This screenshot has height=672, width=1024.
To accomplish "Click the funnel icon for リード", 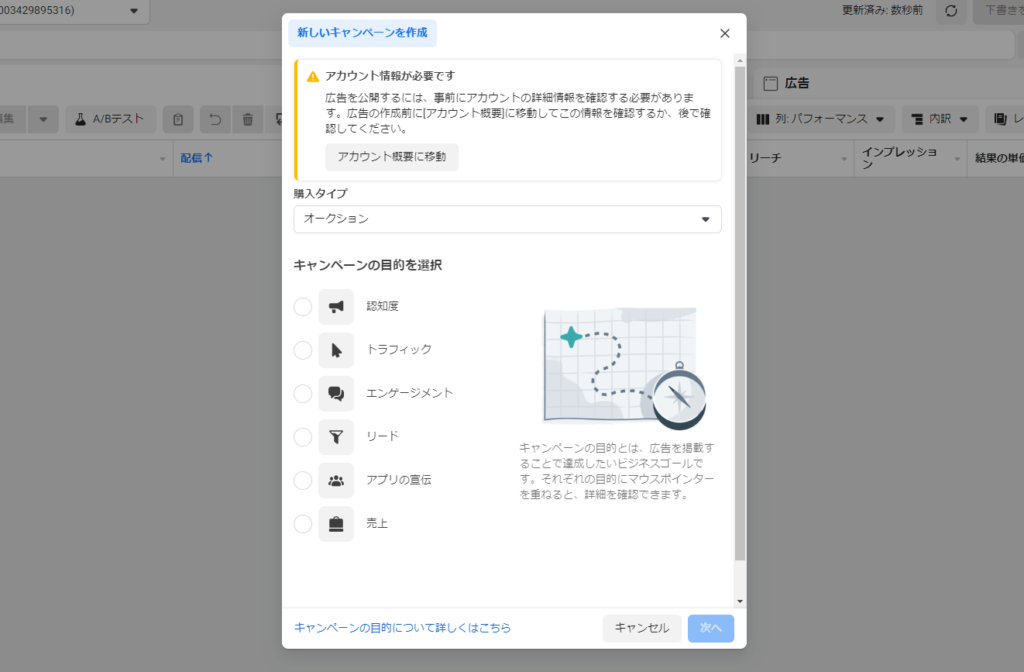I will pyautogui.click(x=336, y=437).
